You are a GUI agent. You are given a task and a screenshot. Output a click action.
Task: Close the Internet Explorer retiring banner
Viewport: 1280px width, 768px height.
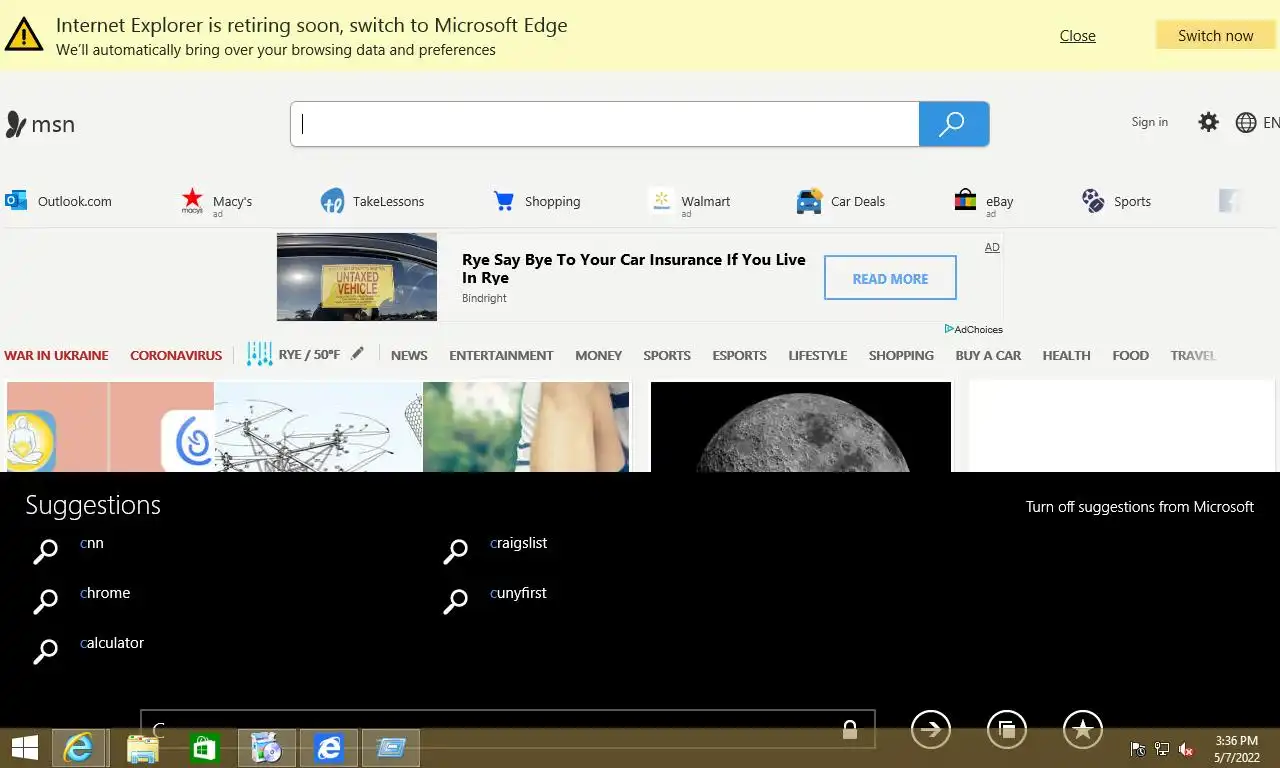1077,35
